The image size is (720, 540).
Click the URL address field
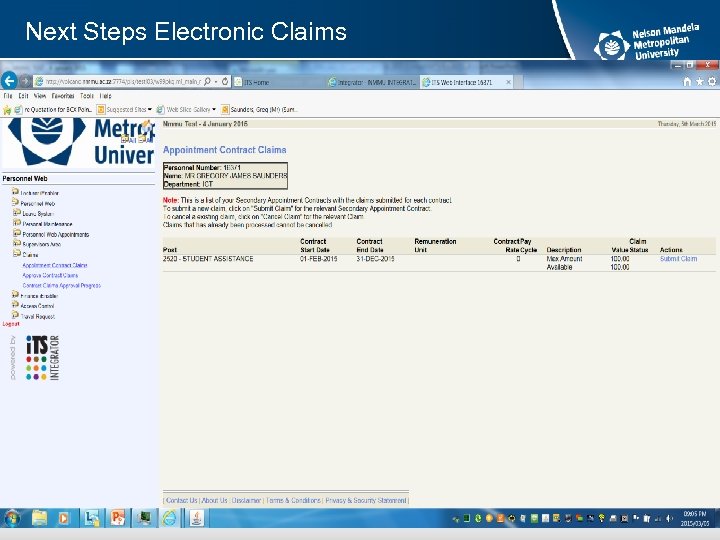point(123,82)
